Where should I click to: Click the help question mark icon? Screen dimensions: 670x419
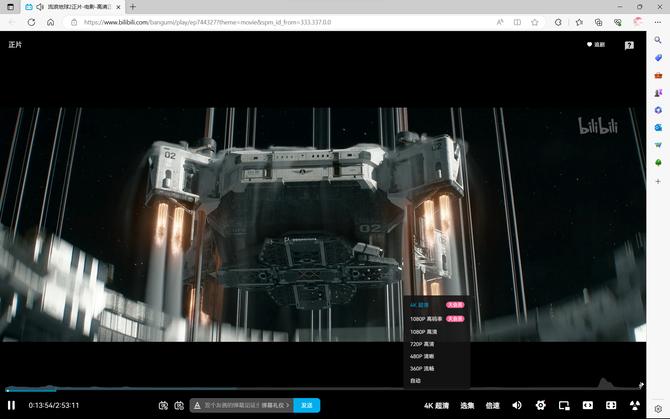point(629,45)
